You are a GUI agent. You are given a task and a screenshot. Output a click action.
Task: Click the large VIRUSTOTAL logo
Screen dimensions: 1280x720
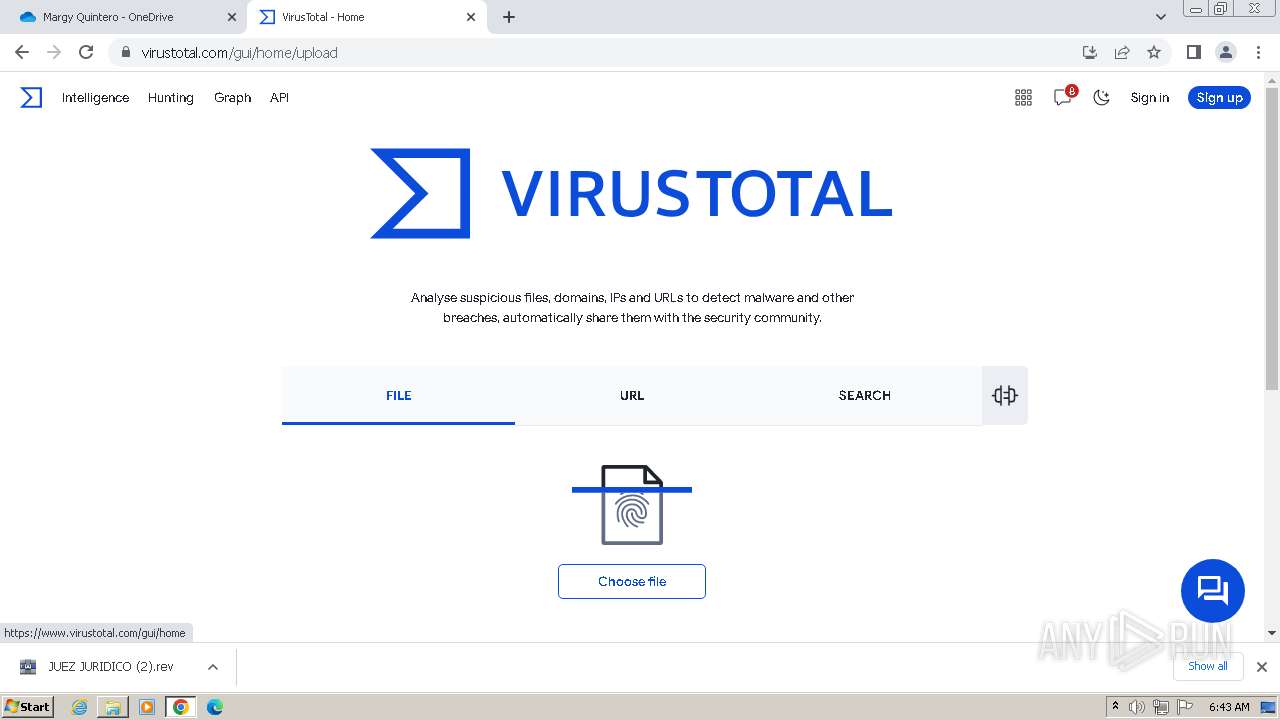point(631,194)
